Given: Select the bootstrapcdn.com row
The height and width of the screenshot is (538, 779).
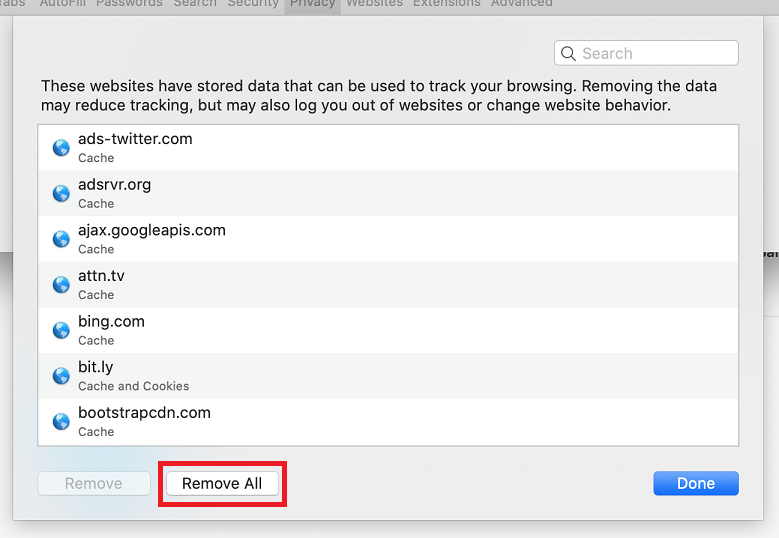Looking at the screenshot, I should tap(388, 421).
